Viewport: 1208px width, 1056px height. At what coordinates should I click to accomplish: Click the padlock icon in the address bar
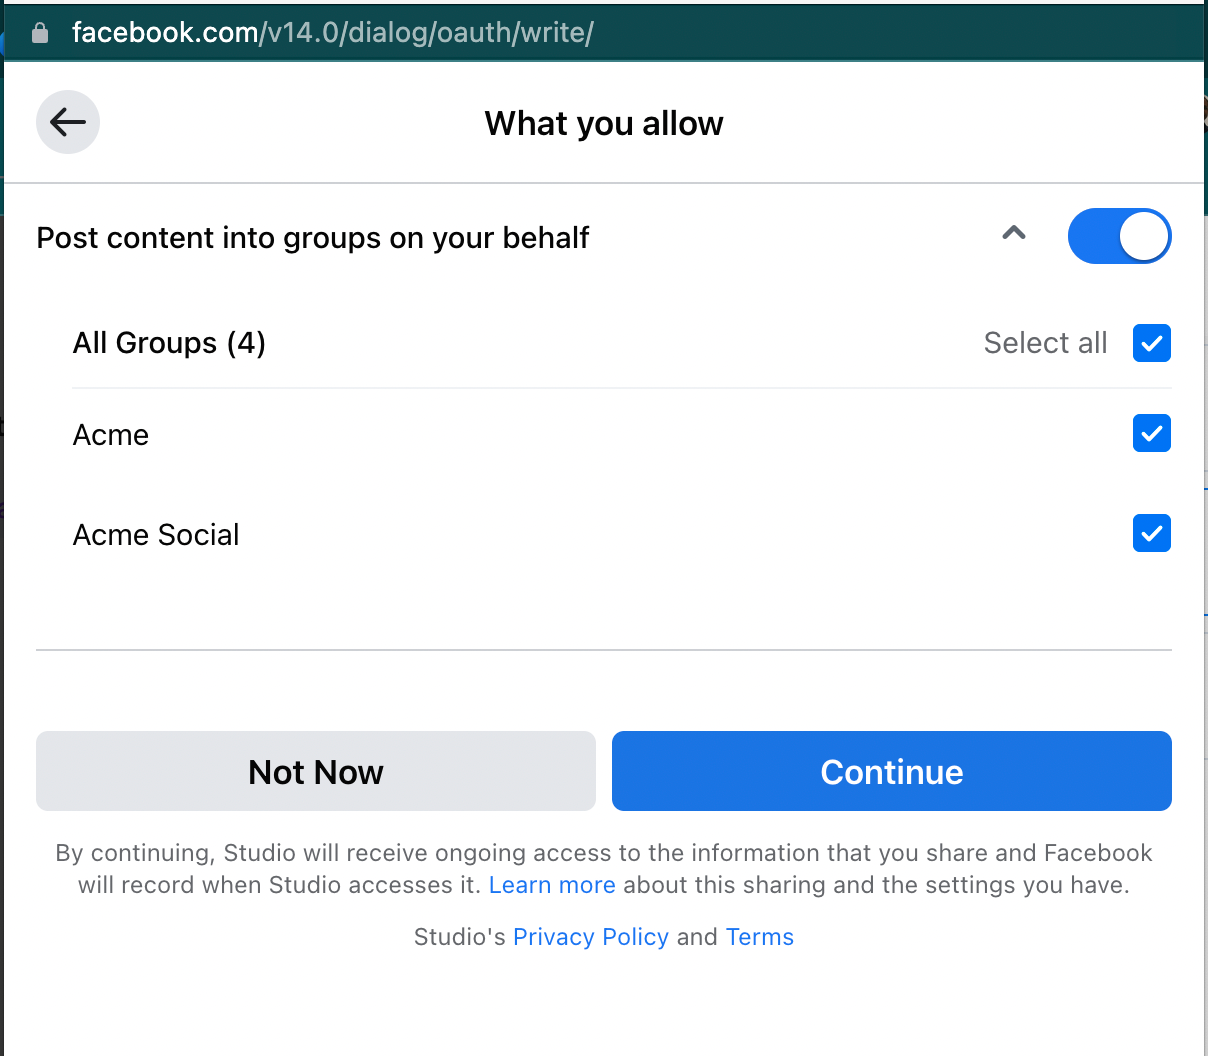39,32
